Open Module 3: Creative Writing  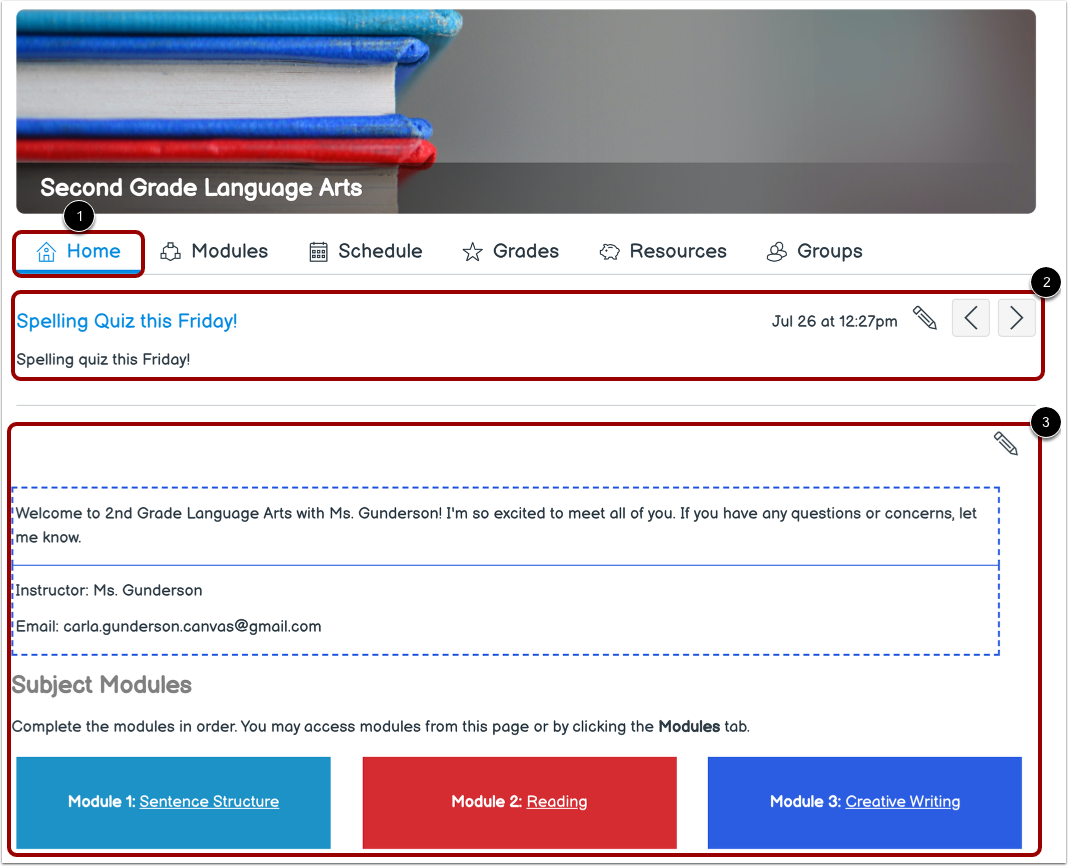click(x=902, y=801)
